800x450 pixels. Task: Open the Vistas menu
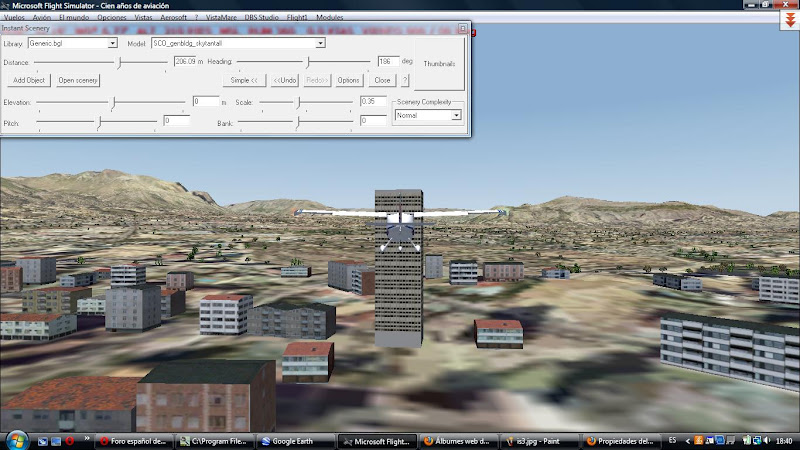tap(143, 17)
